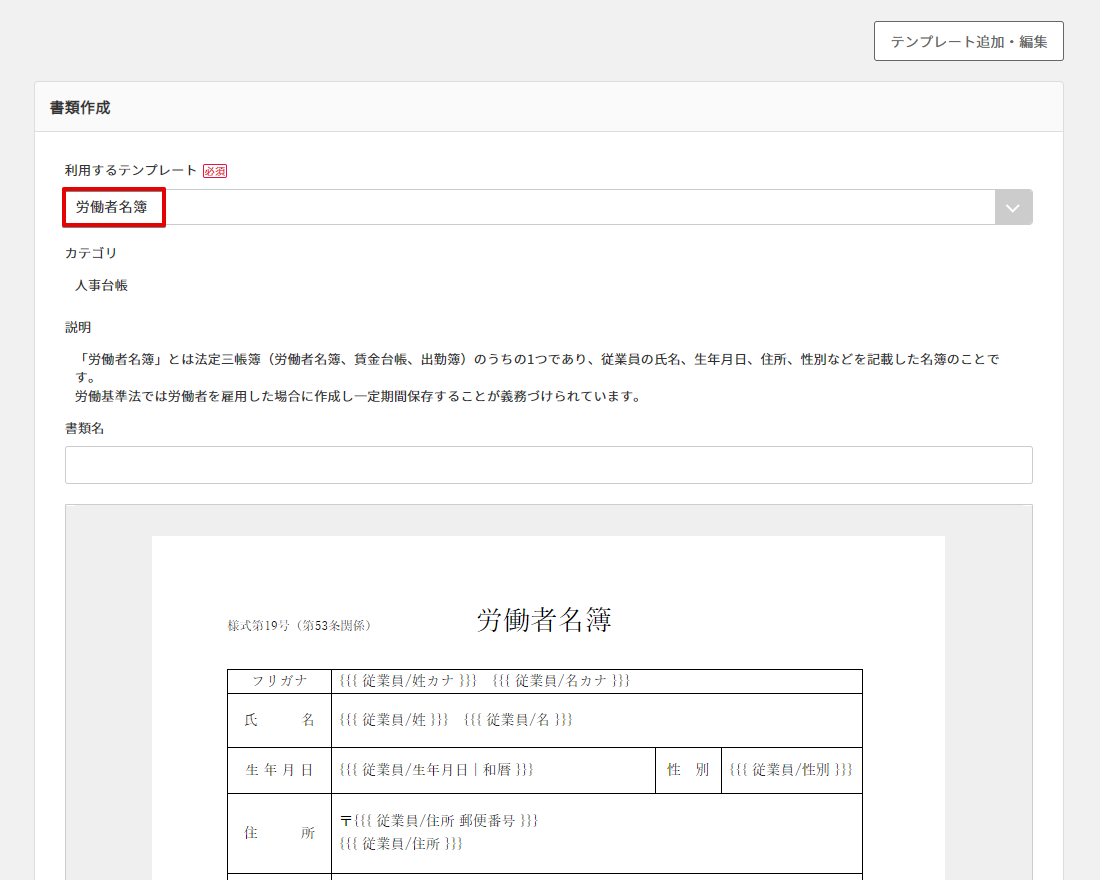Image resolution: width=1100 pixels, height=880 pixels.
Task: Click the 従業員/性別 placeholder
Action: coord(790,770)
